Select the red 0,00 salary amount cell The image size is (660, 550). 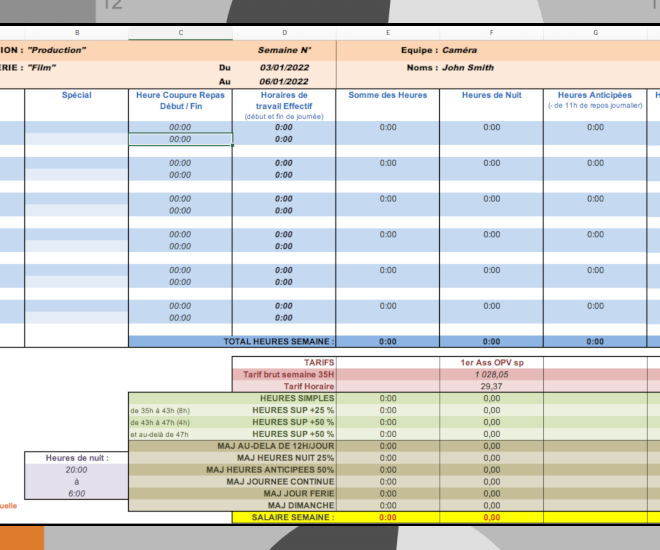point(492,518)
